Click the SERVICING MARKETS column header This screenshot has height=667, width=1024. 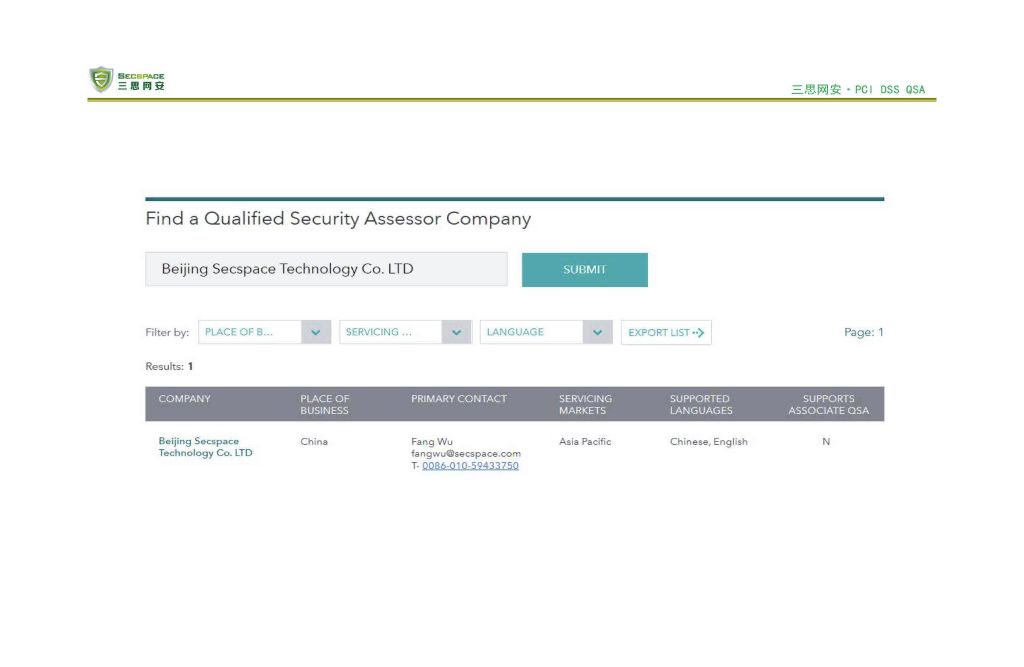click(x=585, y=404)
